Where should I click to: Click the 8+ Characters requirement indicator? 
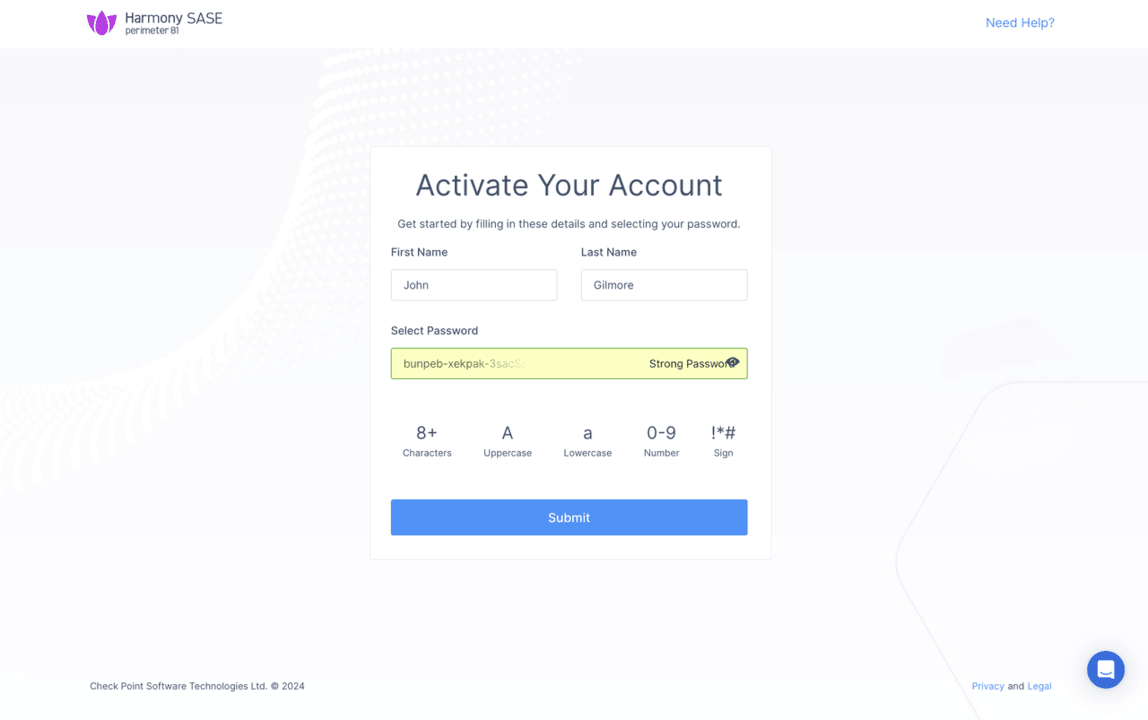(427, 440)
